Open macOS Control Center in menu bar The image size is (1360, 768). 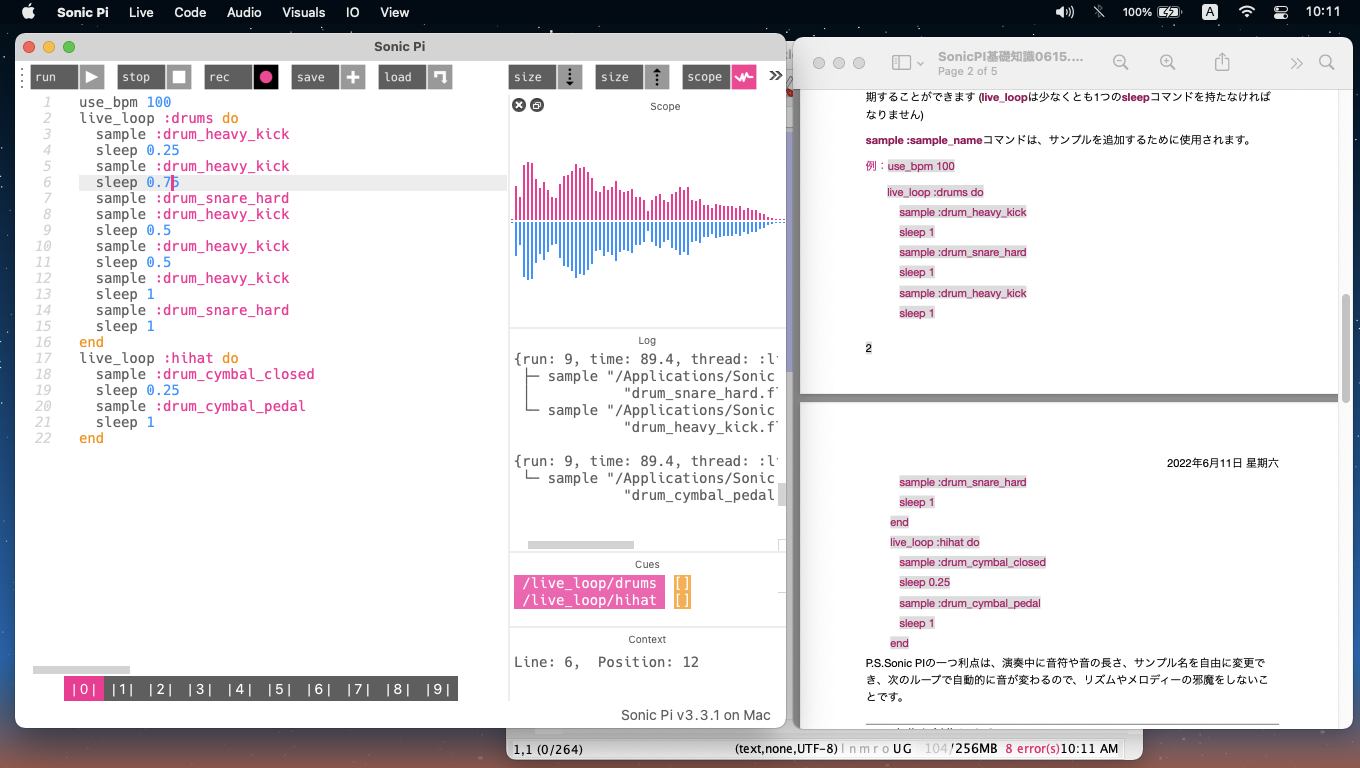1281,12
